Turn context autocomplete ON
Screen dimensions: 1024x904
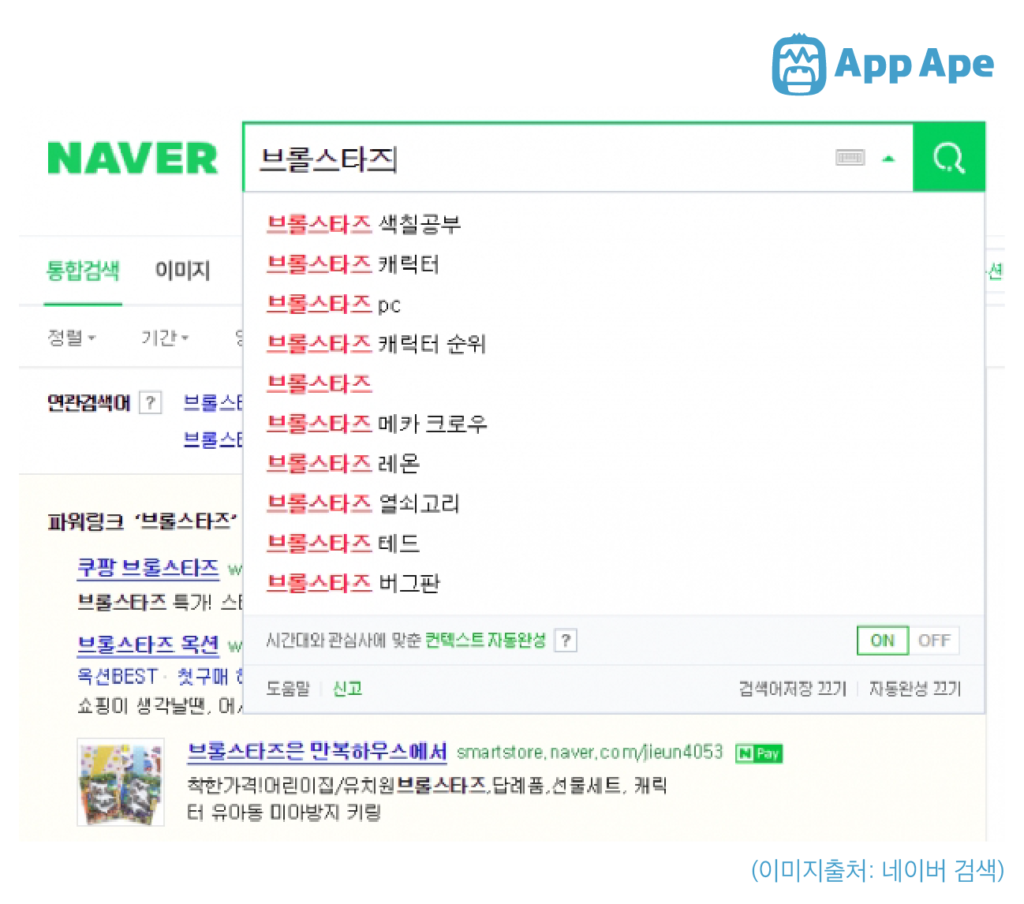pos(882,640)
